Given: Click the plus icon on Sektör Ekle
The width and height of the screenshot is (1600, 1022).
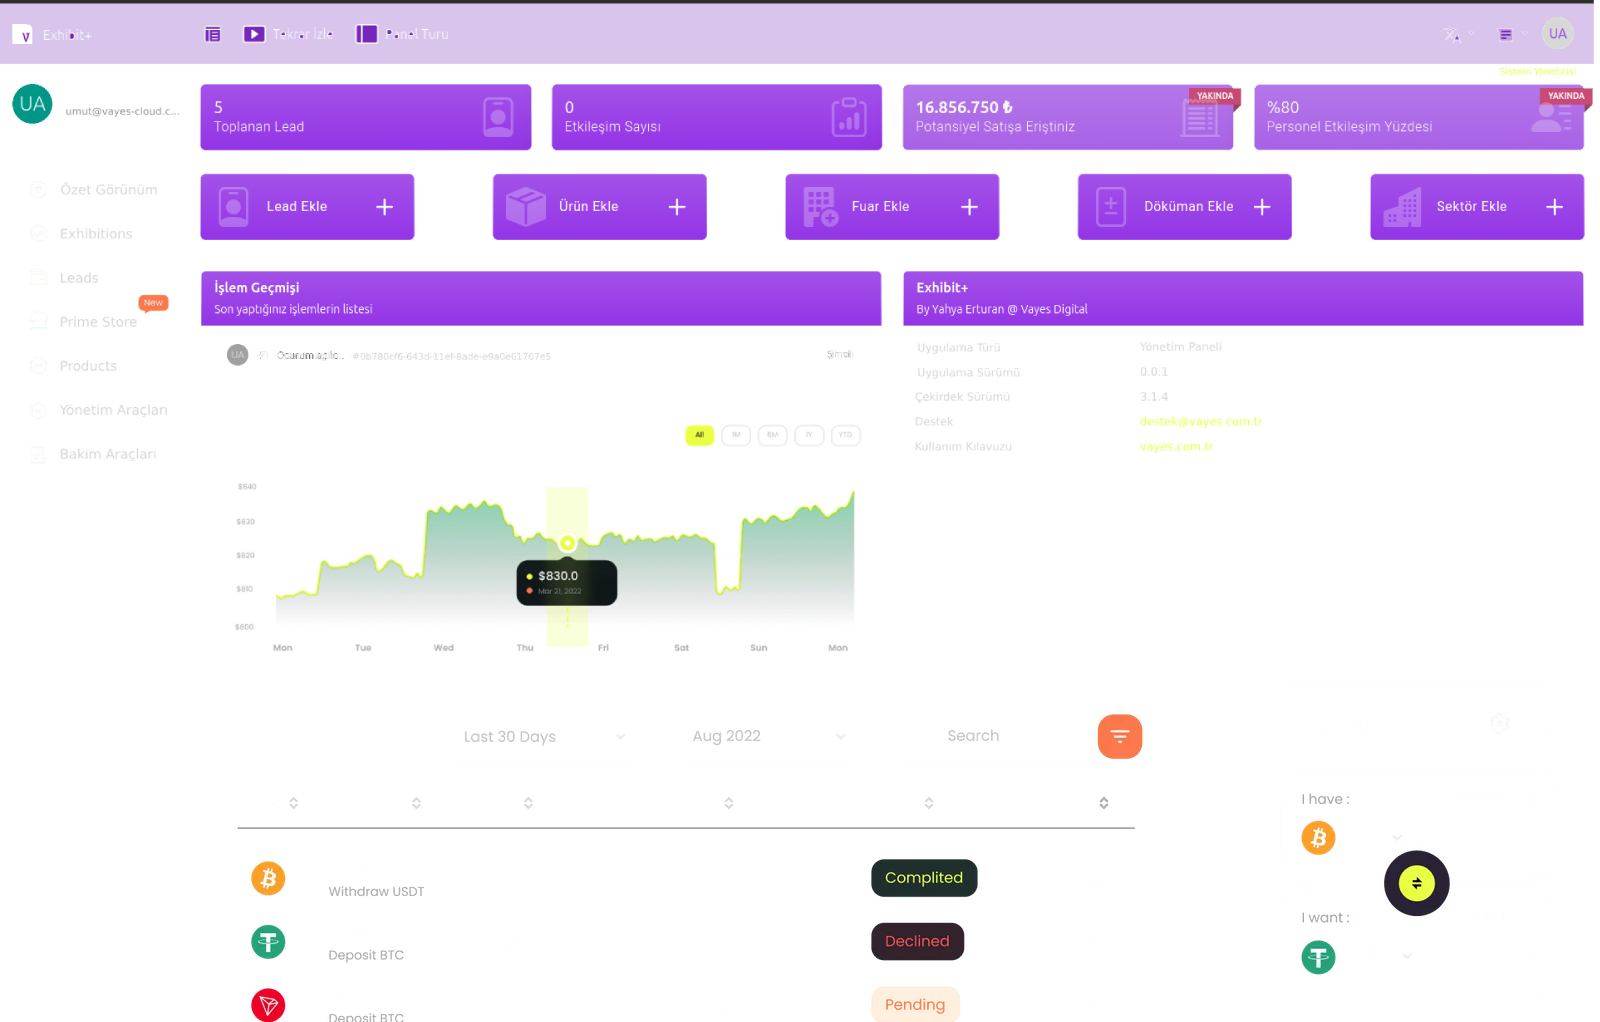Looking at the screenshot, I should pyautogui.click(x=1554, y=207).
